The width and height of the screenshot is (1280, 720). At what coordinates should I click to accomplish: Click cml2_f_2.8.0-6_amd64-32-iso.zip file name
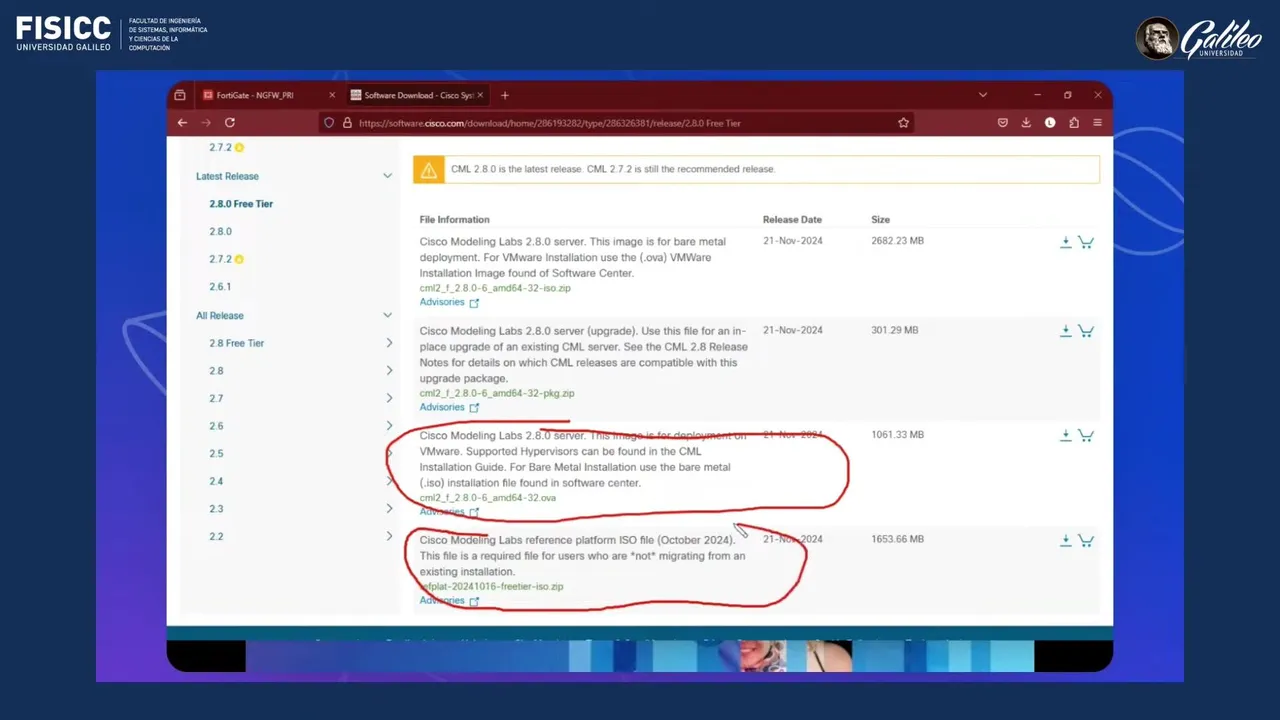click(x=495, y=288)
